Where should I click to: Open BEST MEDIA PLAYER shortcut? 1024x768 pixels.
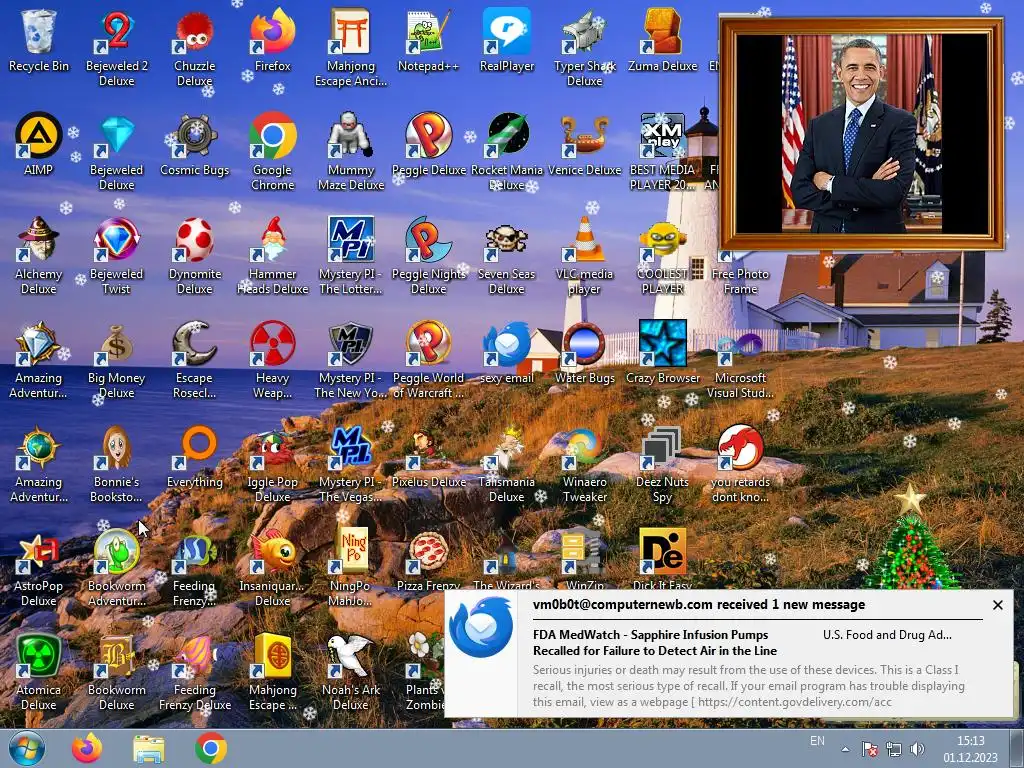(662, 152)
